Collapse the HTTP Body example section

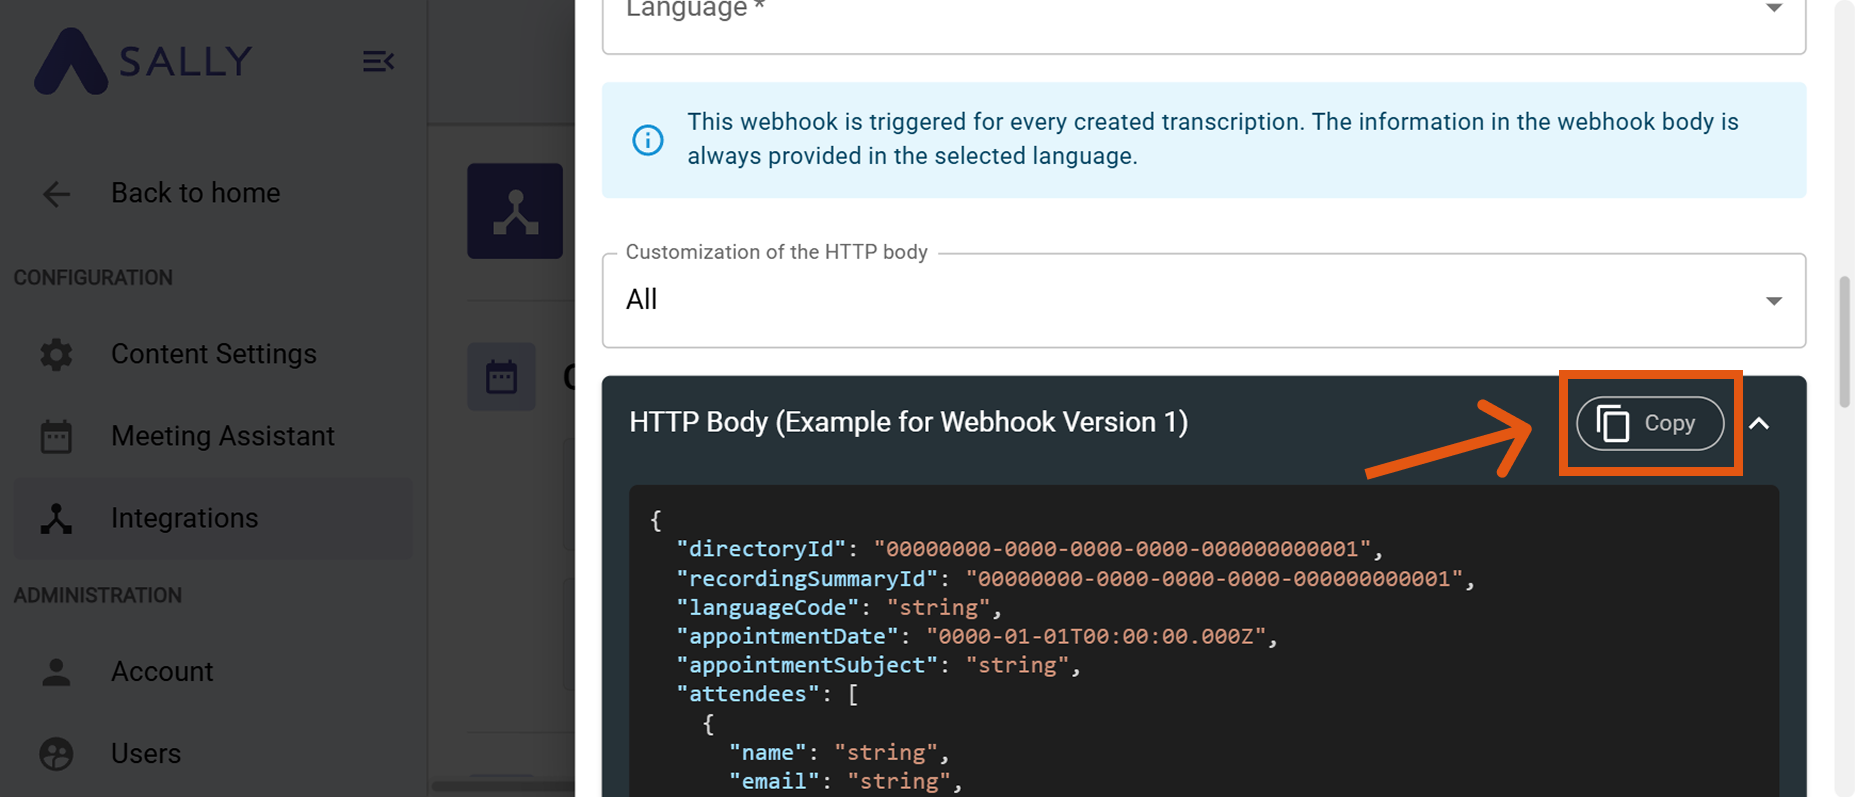[1759, 423]
